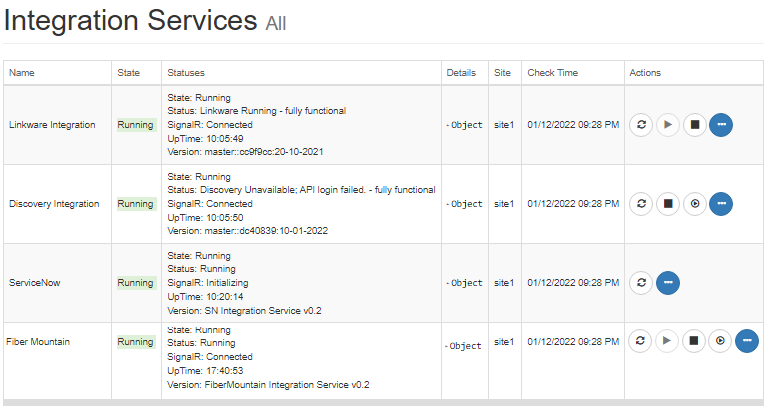Image resolution: width=767 pixels, height=408 pixels.
Task: Start the Linkware Integration service
Action: [x=668, y=125]
